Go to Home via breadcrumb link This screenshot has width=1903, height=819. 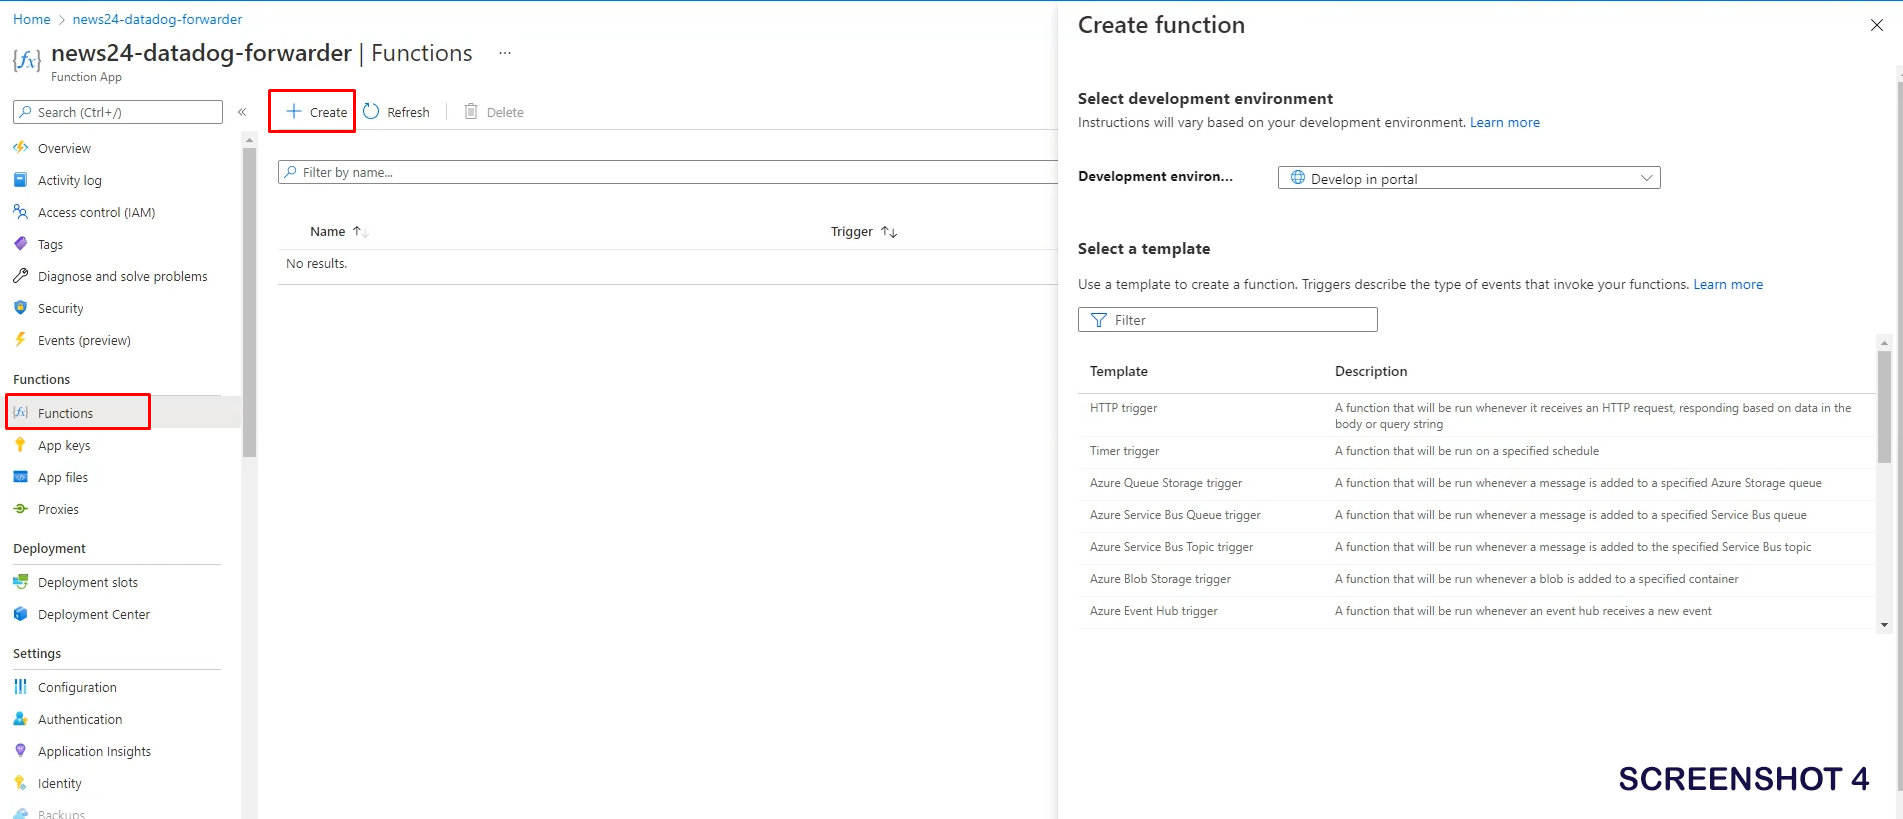[x=32, y=19]
